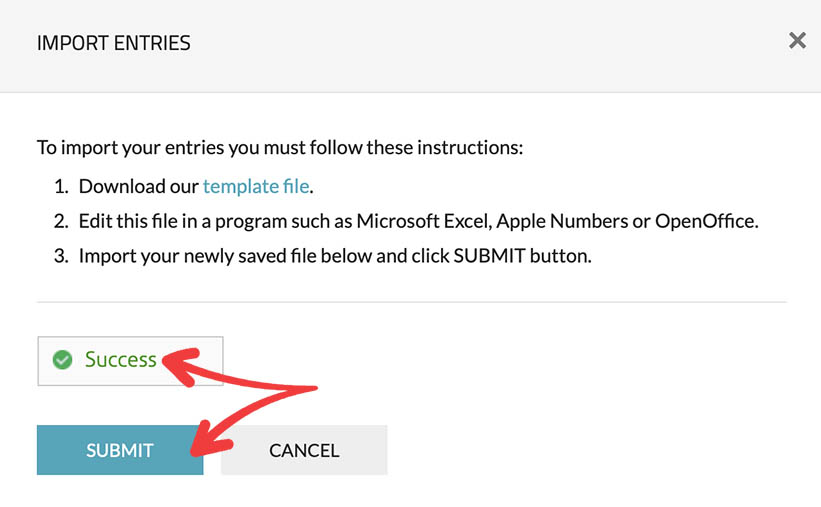Click the number 1 list marker

(60, 186)
